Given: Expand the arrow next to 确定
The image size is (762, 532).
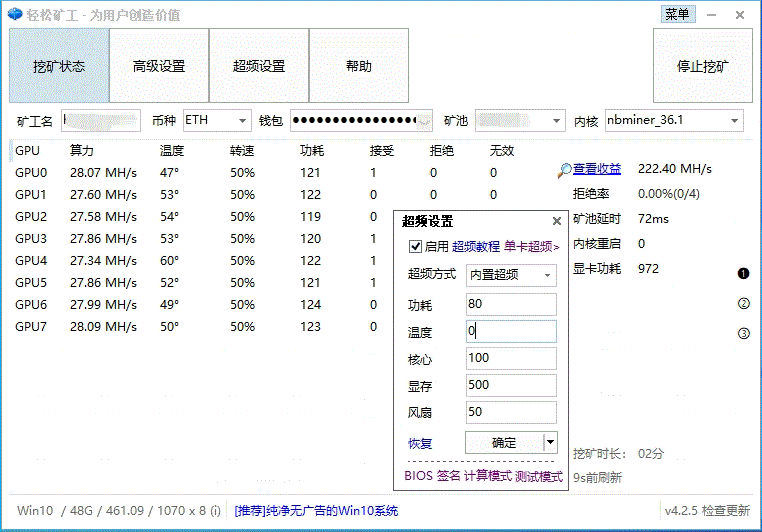Looking at the screenshot, I should [x=550, y=442].
